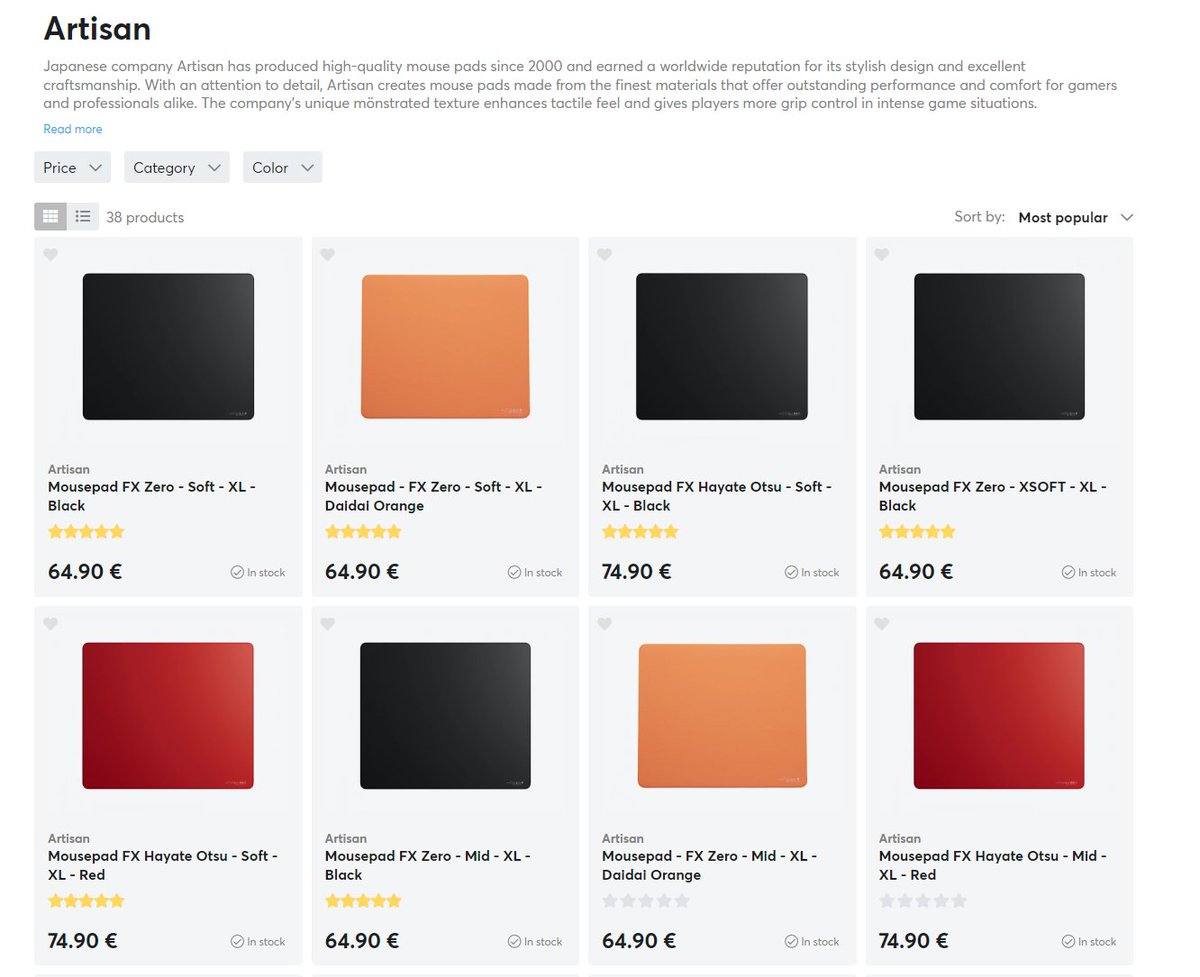The image size is (1200, 977).
Task: Switch to list view
Action: [x=83, y=216]
